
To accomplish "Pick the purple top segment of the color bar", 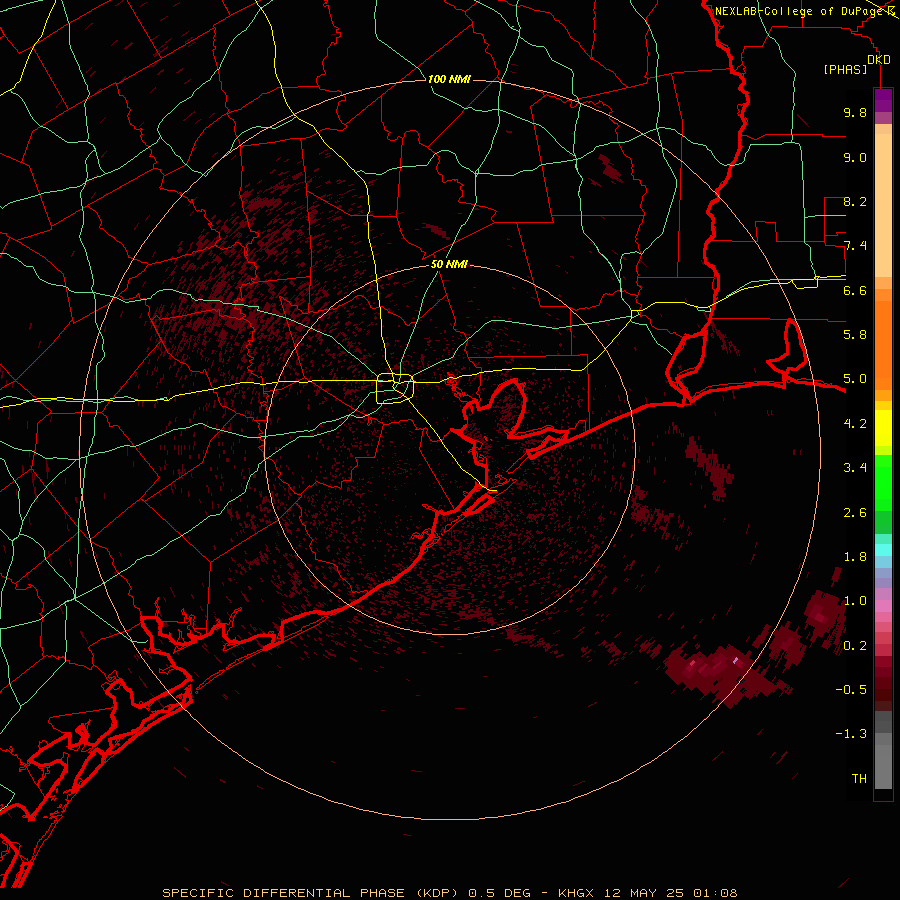I will pos(883,100).
